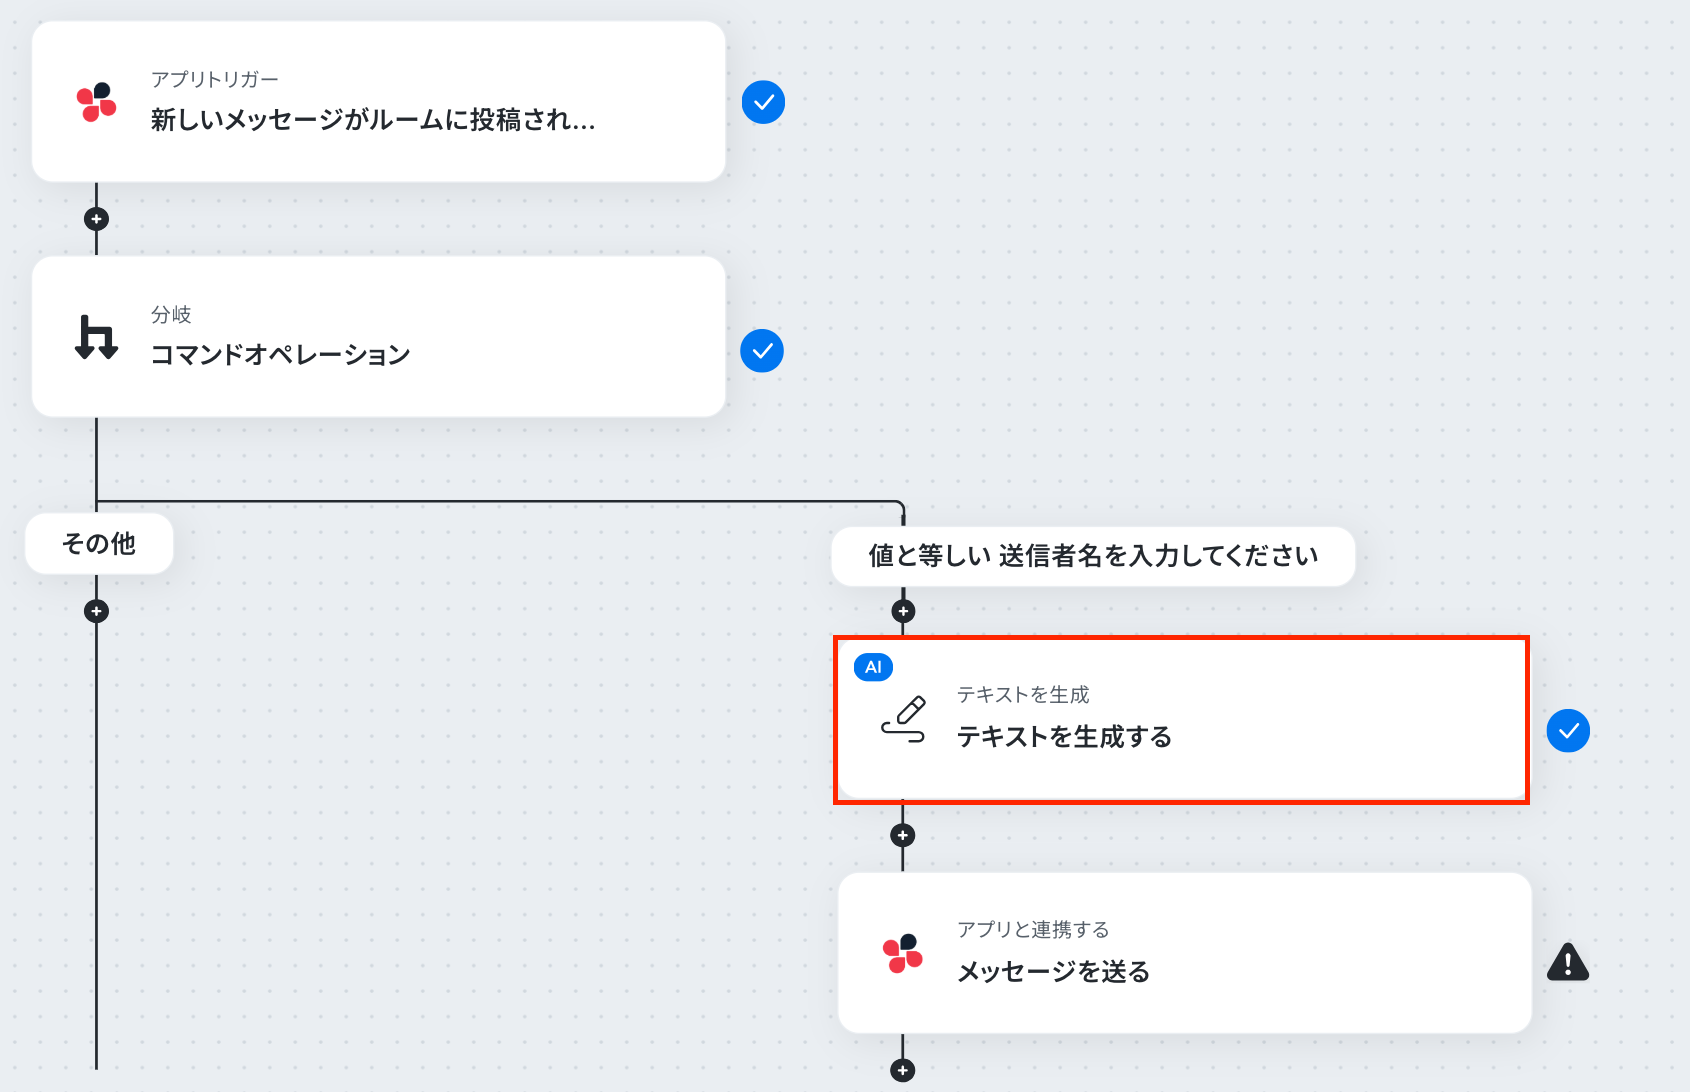Click the blue checkmark beside コマンドオペレーション
This screenshot has width=1690, height=1092.
[x=762, y=351]
